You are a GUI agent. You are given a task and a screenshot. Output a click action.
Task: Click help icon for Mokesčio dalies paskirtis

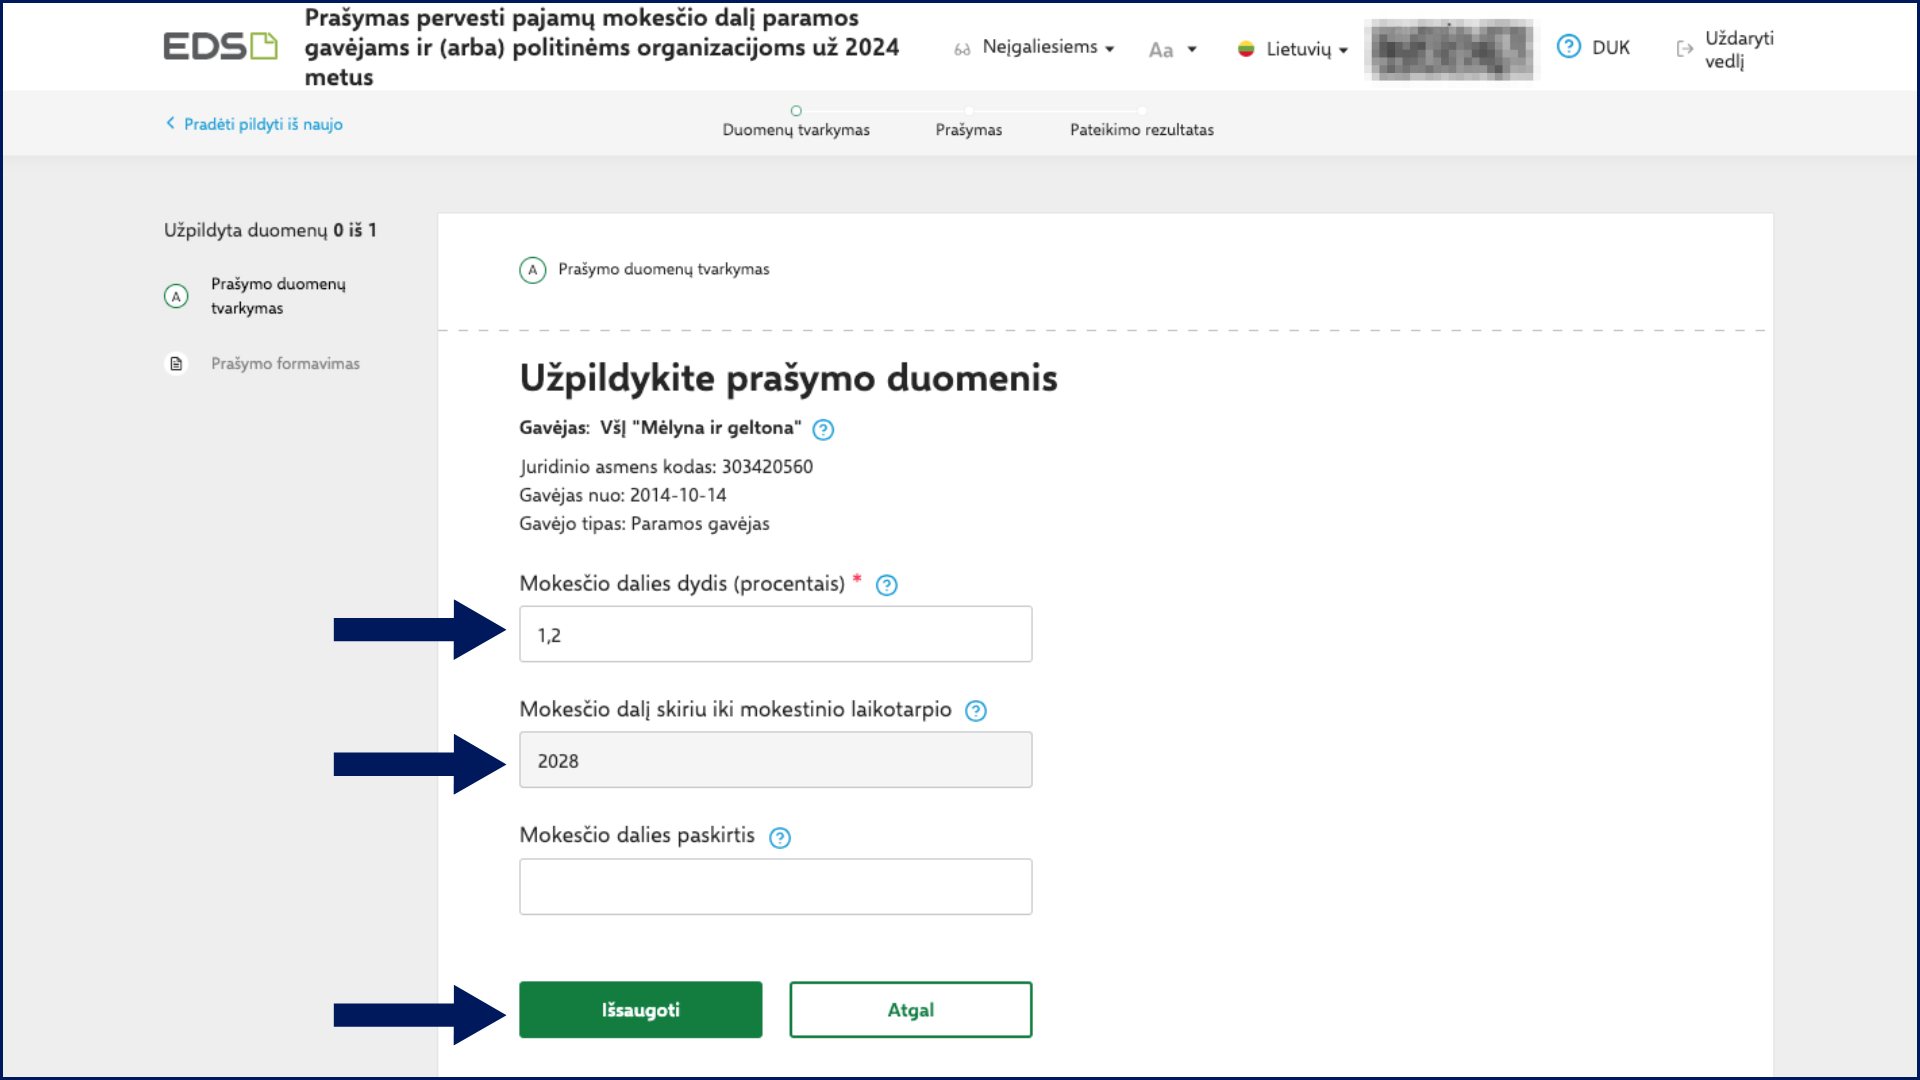point(779,838)
